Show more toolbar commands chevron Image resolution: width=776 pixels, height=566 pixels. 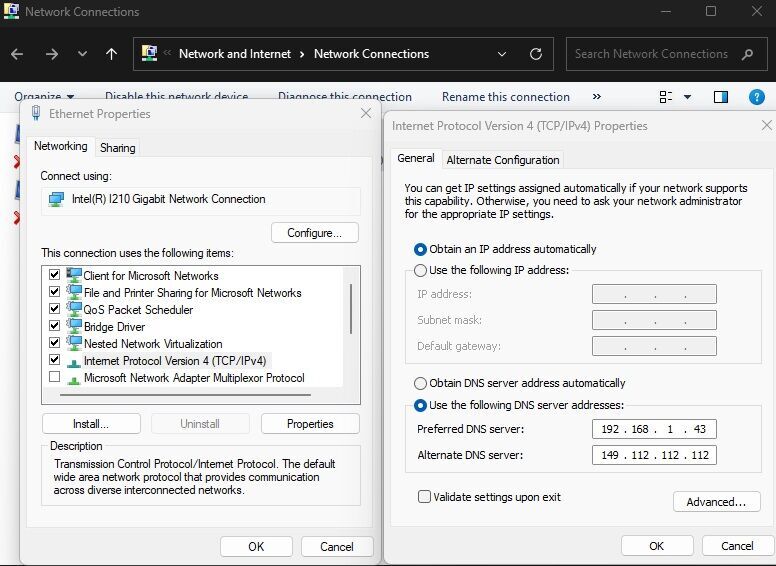pos(597,97)
